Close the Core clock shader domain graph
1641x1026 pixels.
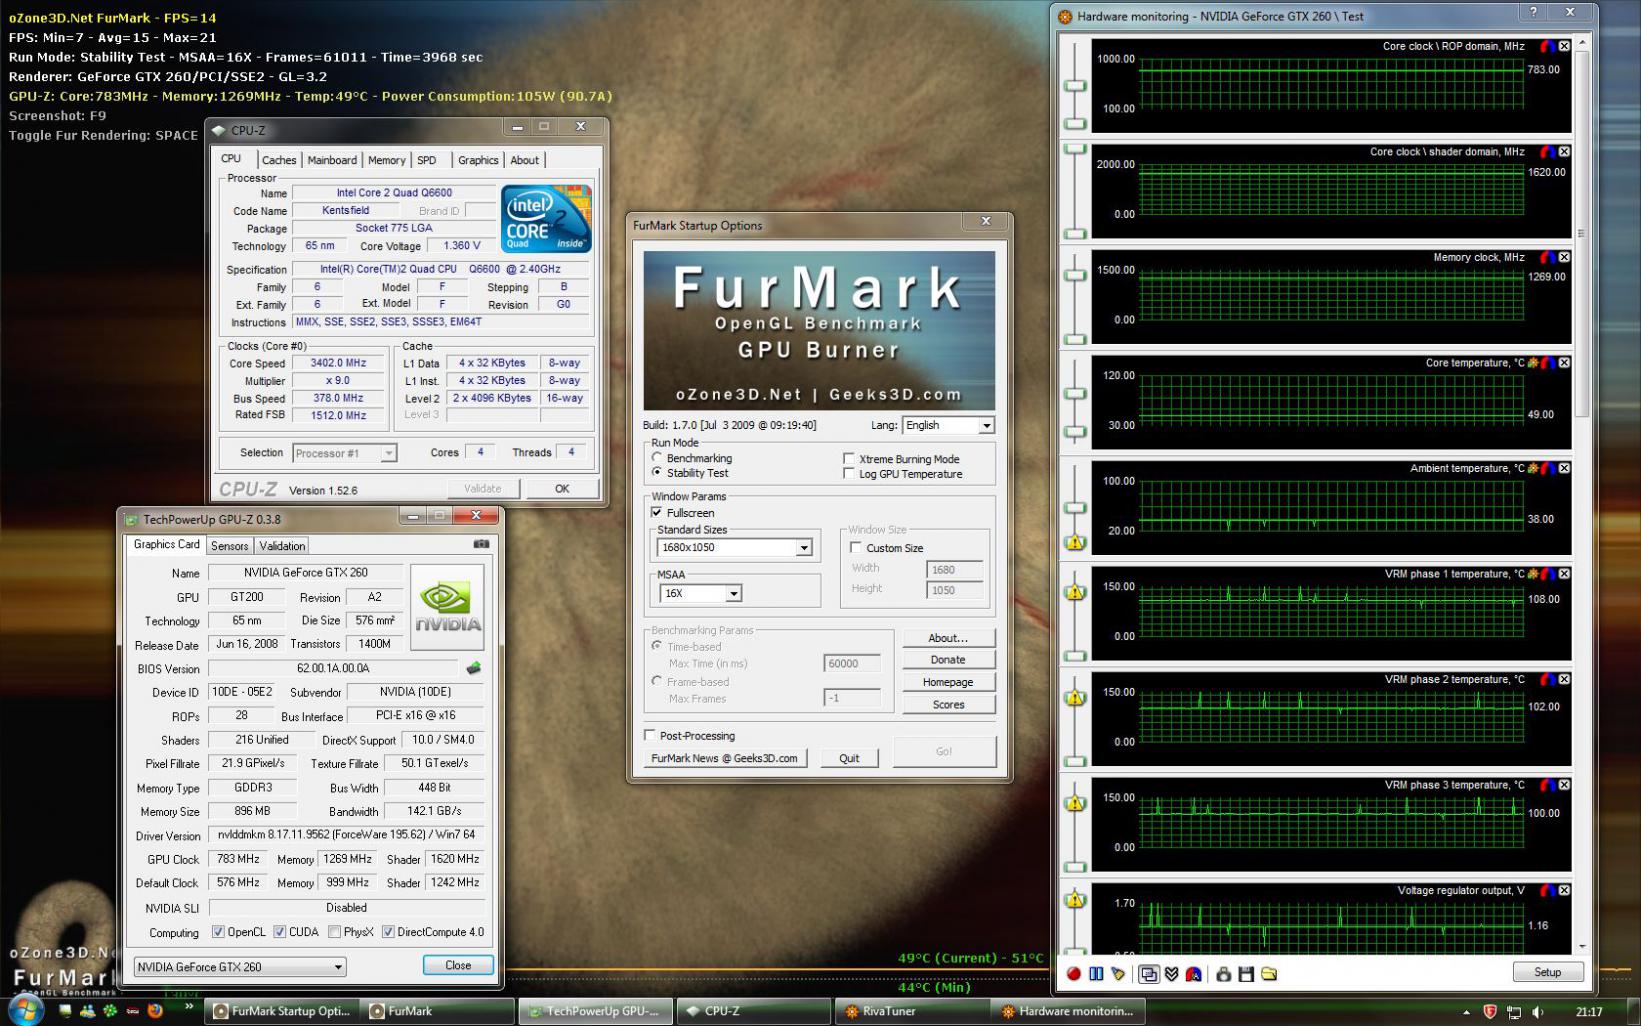pos(1564,152)
